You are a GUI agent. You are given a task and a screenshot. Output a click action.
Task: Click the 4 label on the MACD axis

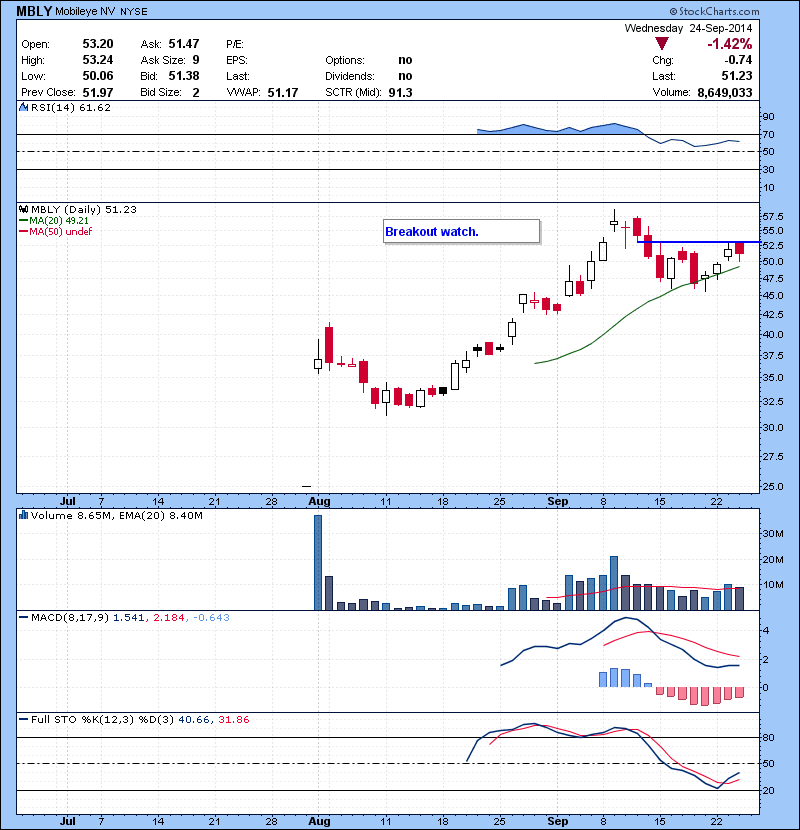(765, 630)
